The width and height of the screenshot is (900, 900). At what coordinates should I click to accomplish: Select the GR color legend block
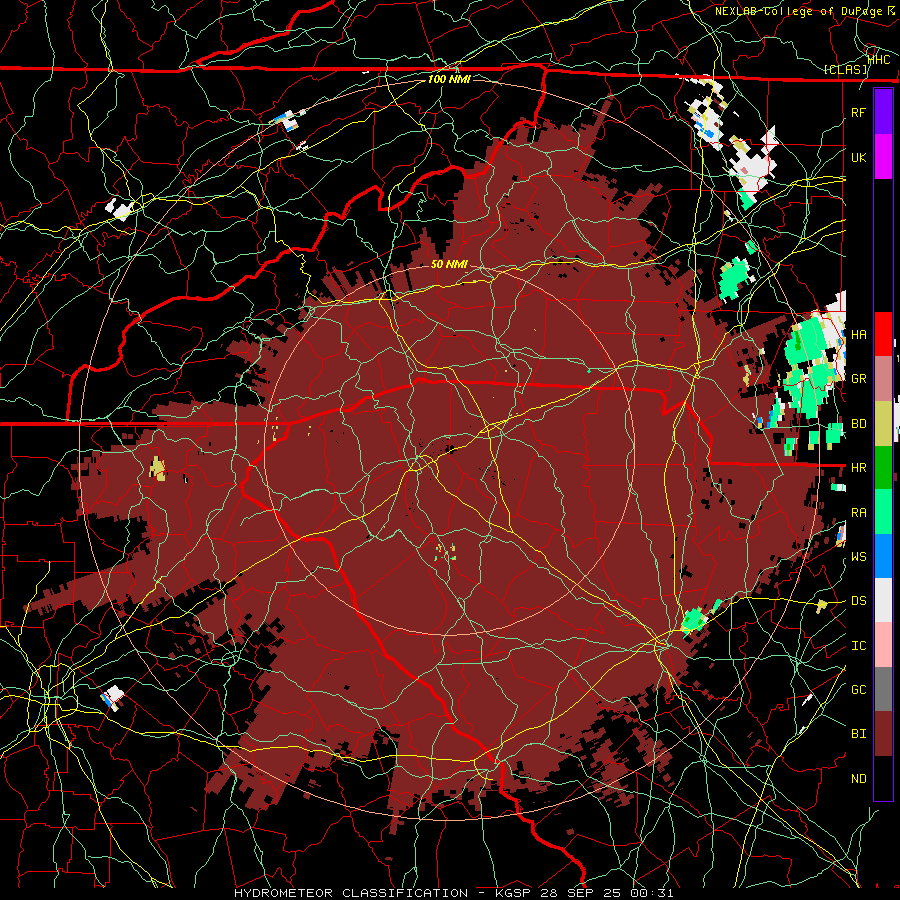pos(883,379)
